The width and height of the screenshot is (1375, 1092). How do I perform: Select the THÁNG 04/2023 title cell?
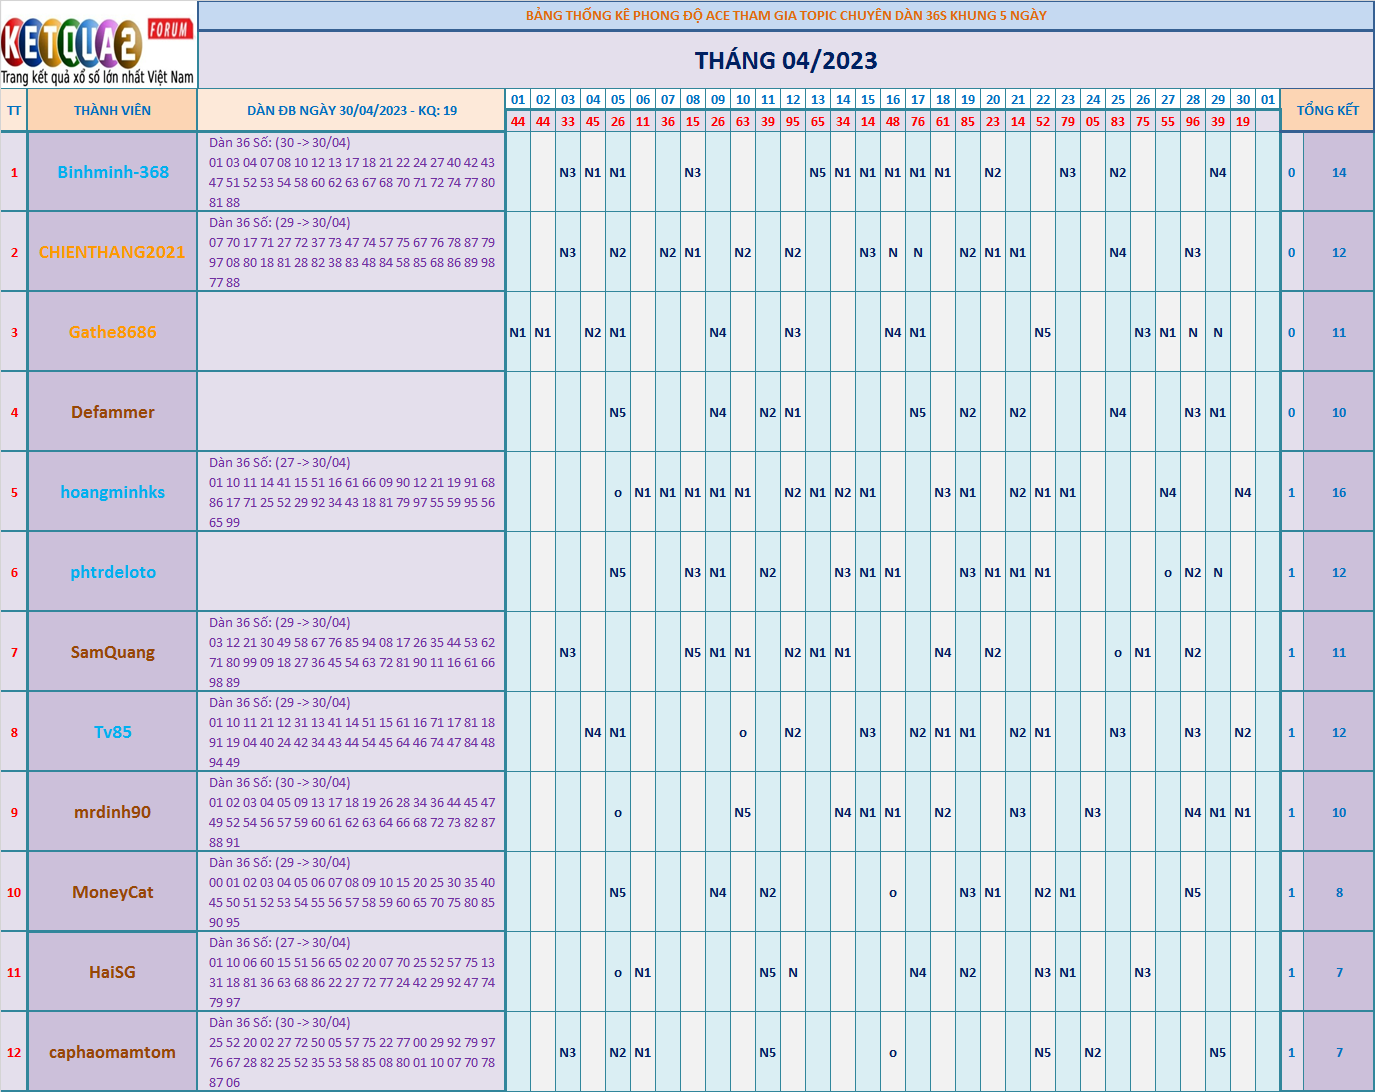(786, 61)
